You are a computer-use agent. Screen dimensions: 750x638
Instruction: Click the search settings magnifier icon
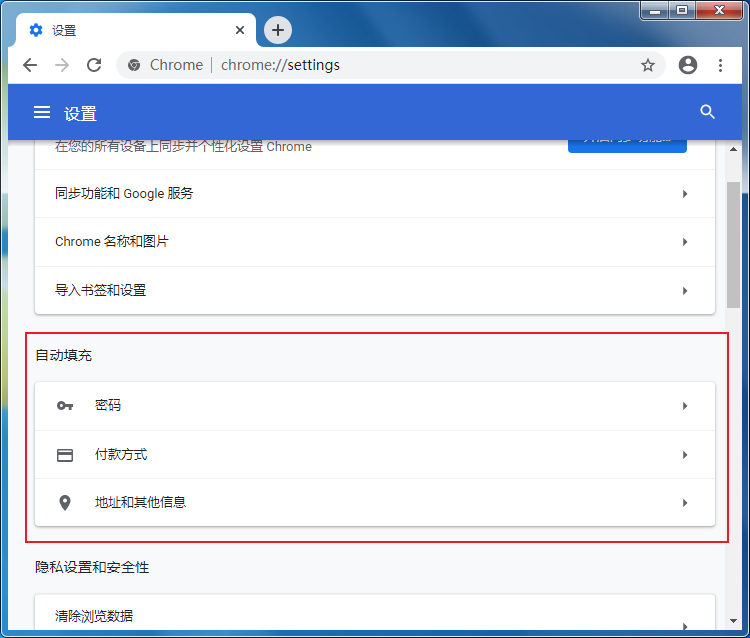click(x=707, y=112)
